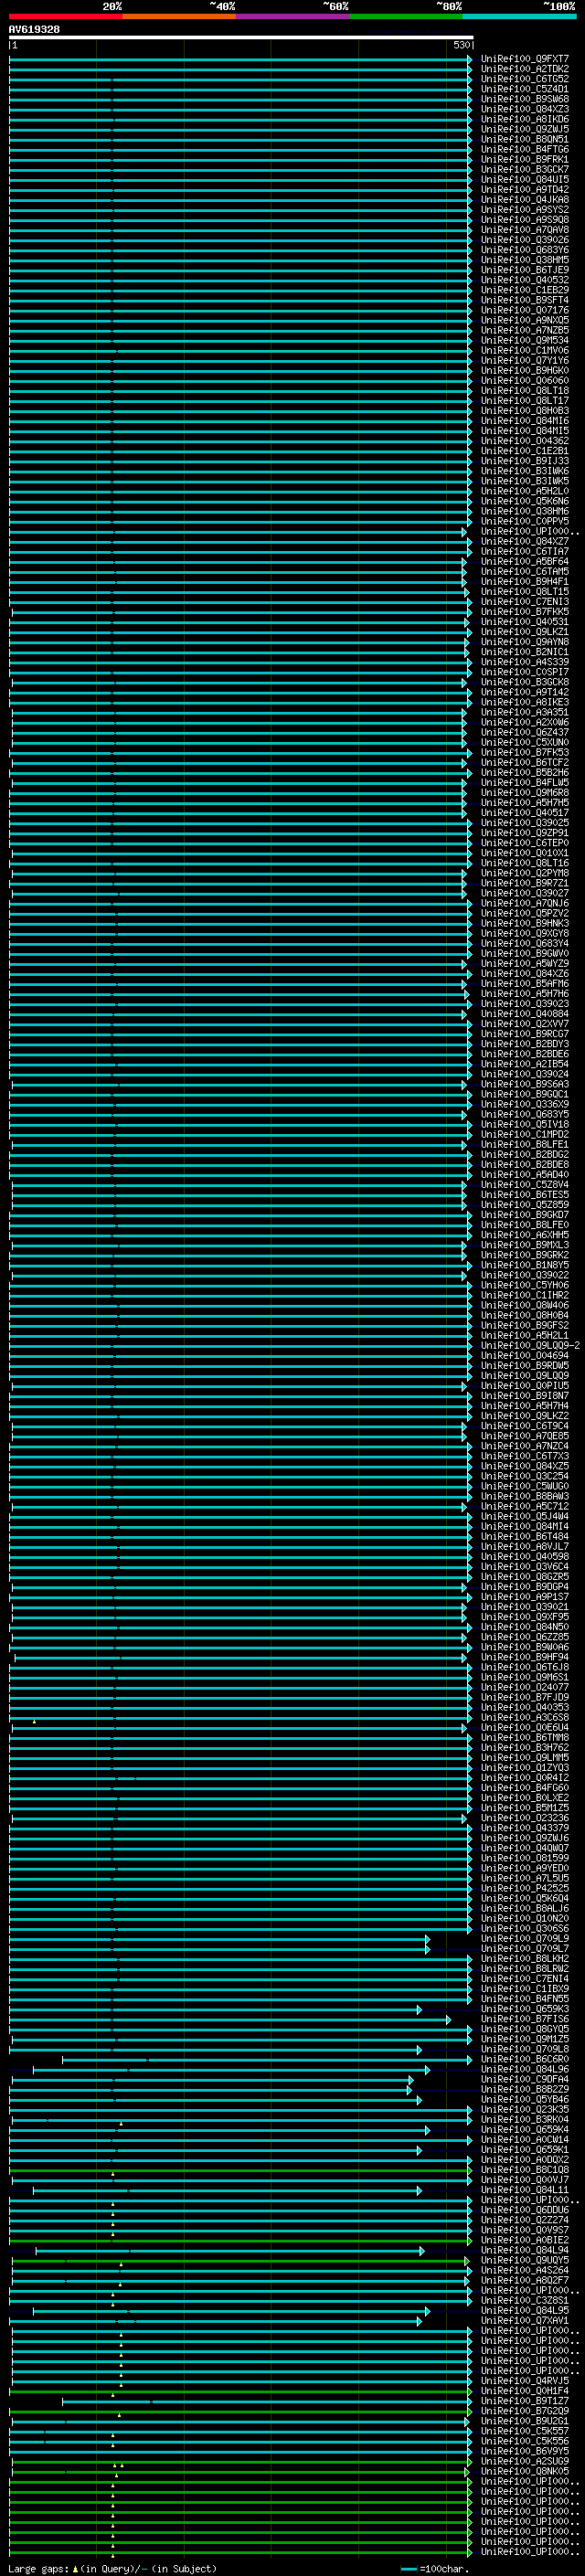
Task: Select label UniRef100_Q9M534
Action: click(x=525, y=340)
